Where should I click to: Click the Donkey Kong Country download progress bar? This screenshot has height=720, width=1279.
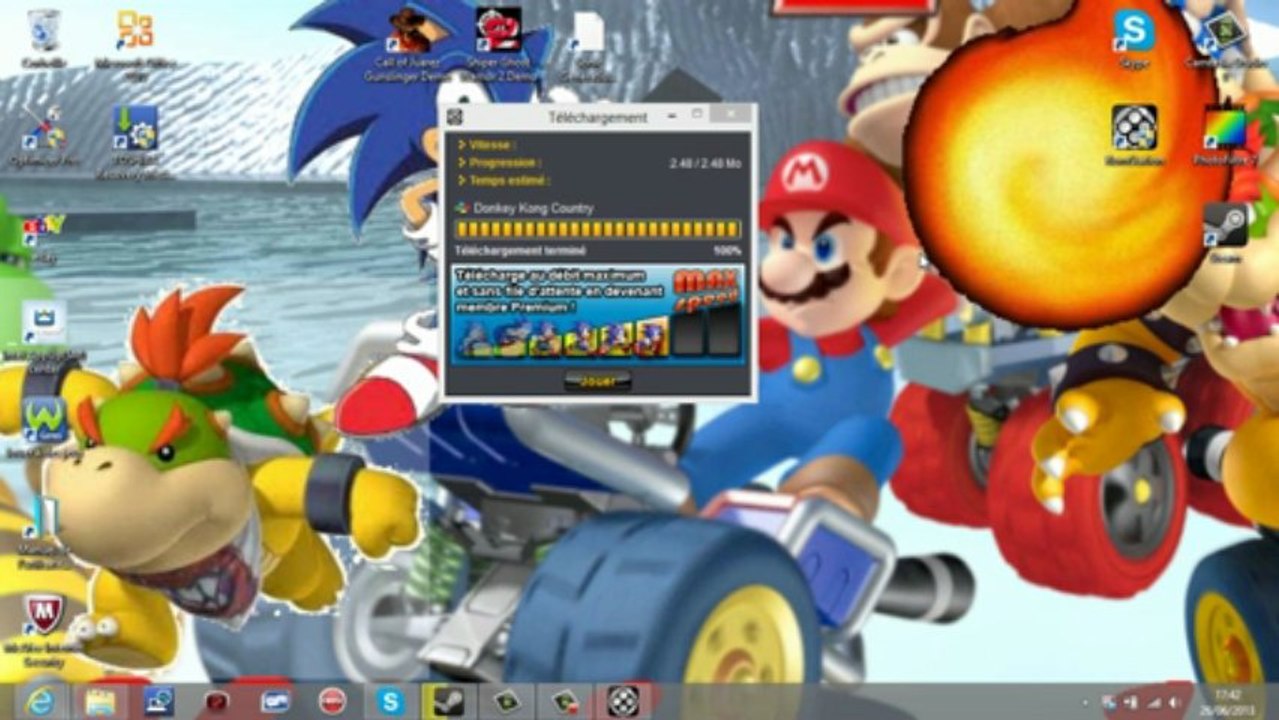coord(598,229)
